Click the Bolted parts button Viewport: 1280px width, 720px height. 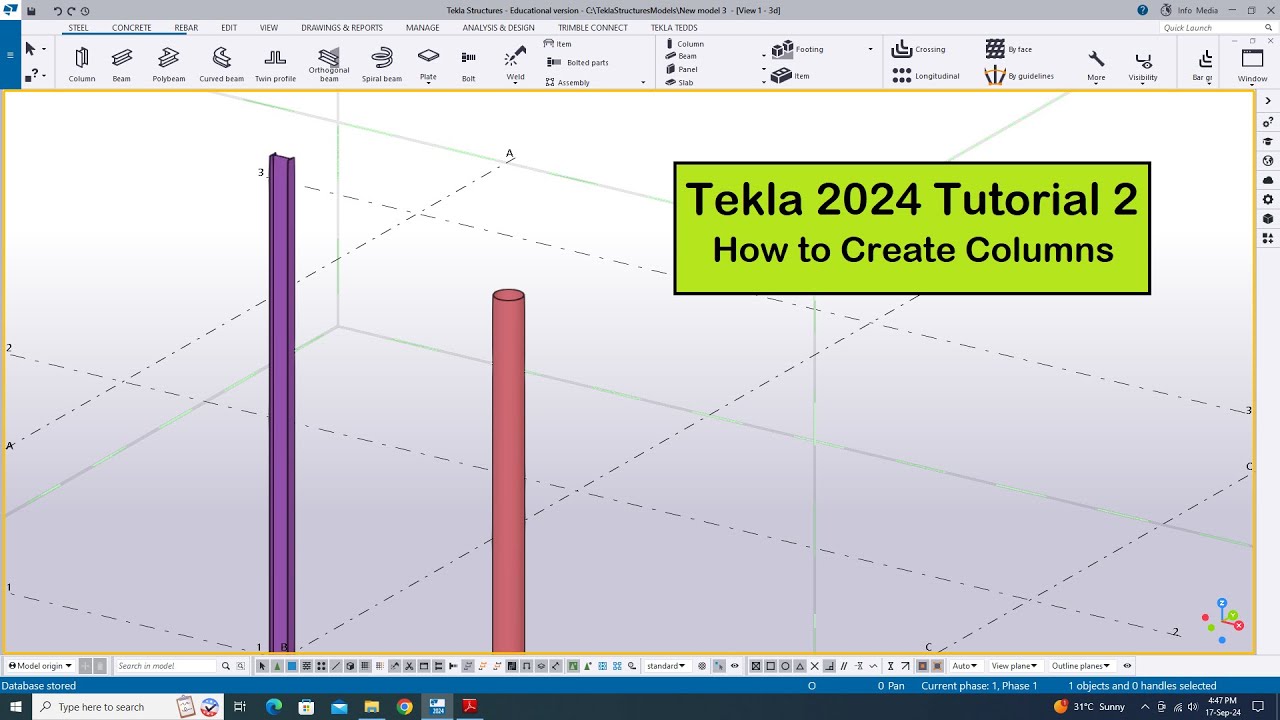click(x=578, y=63)
